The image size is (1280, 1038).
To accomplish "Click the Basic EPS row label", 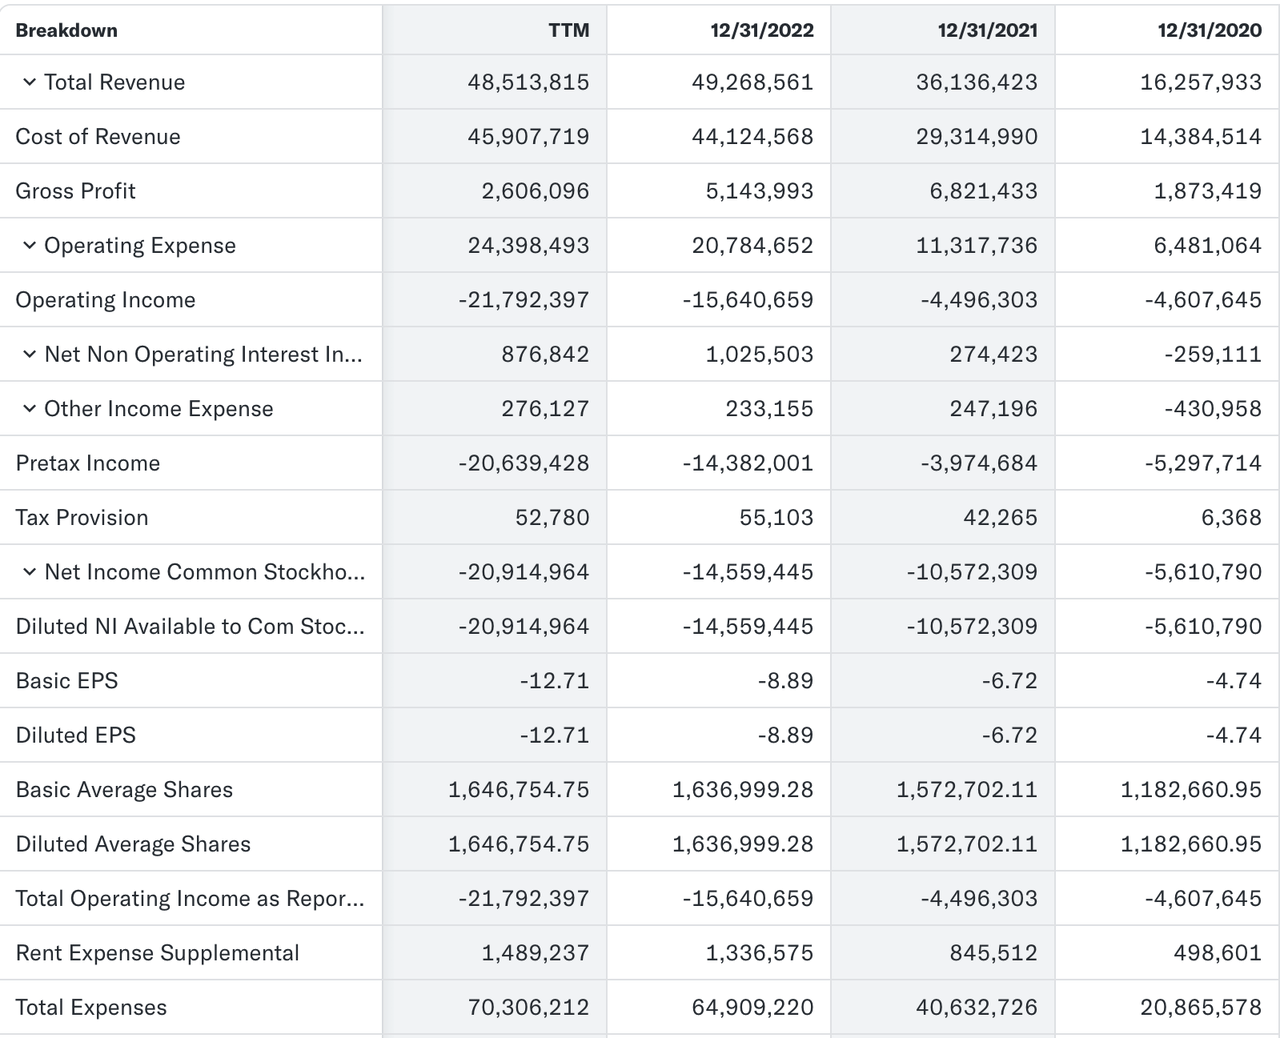I will [x=66, y=681].
